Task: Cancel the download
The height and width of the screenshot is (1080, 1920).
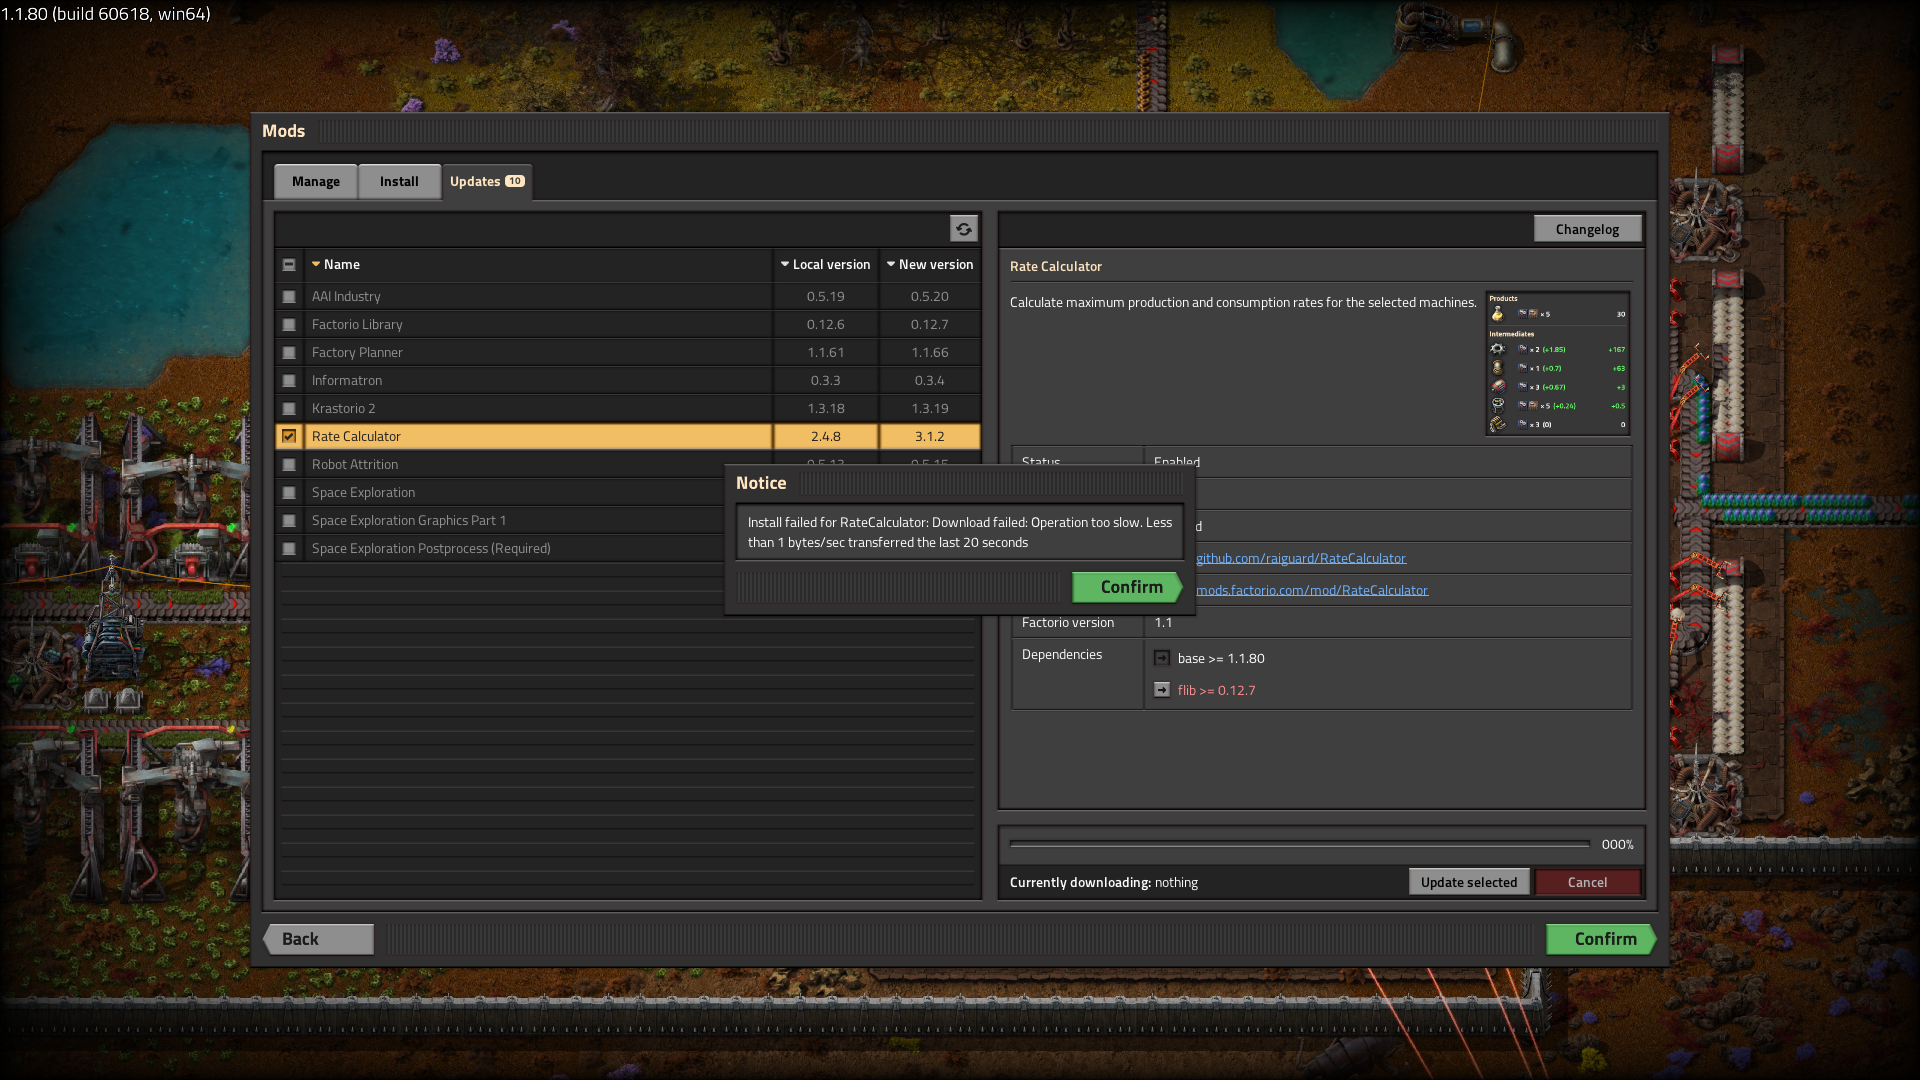Action: point(1587,882)
